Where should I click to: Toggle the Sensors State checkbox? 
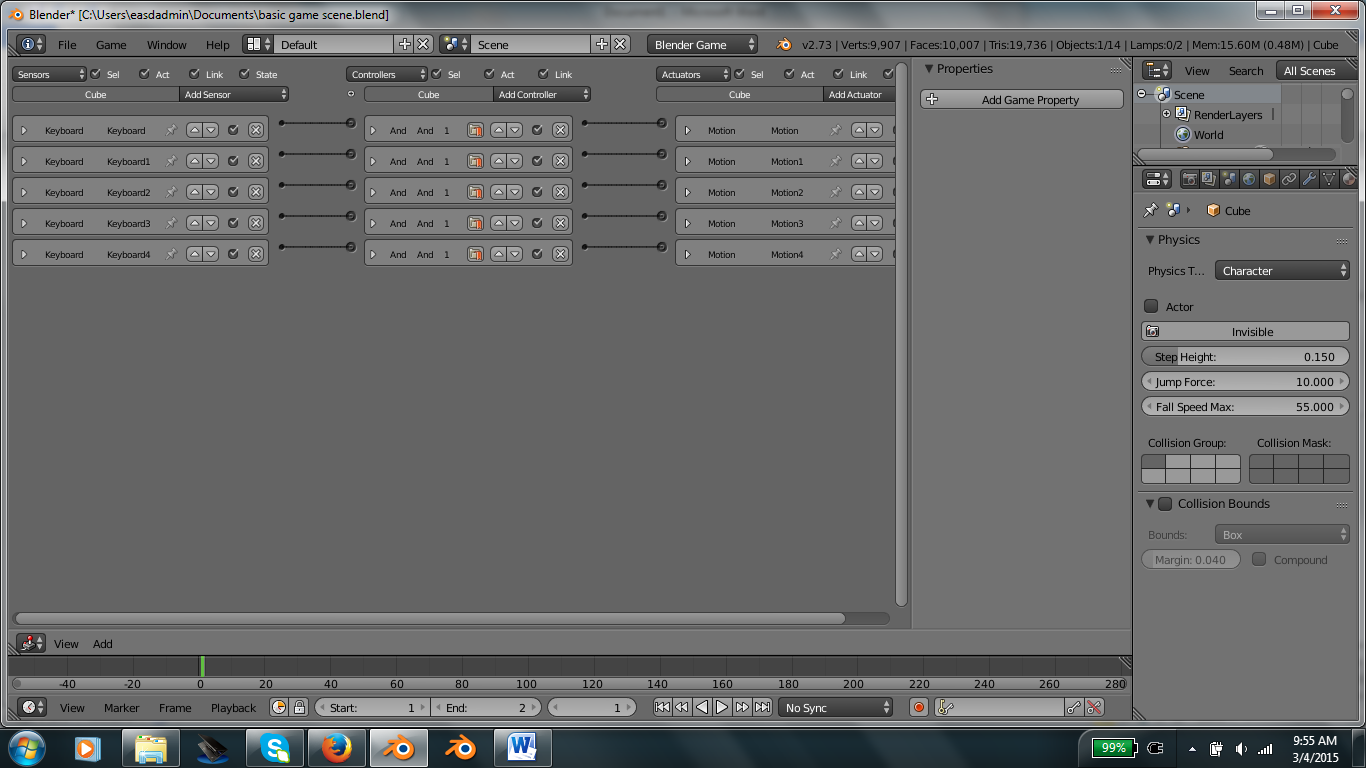click(x=244, y=74)
